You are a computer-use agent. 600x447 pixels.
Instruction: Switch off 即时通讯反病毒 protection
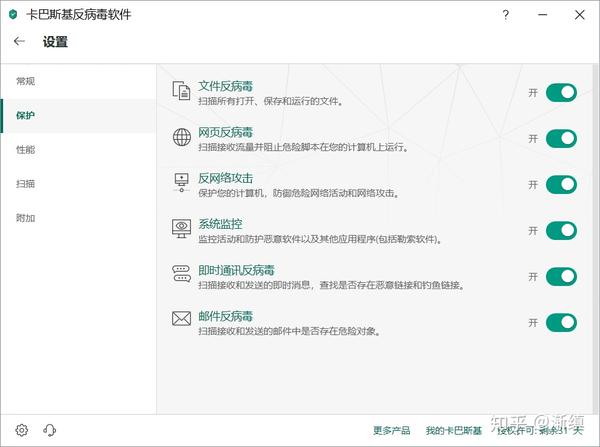(561, 277)
